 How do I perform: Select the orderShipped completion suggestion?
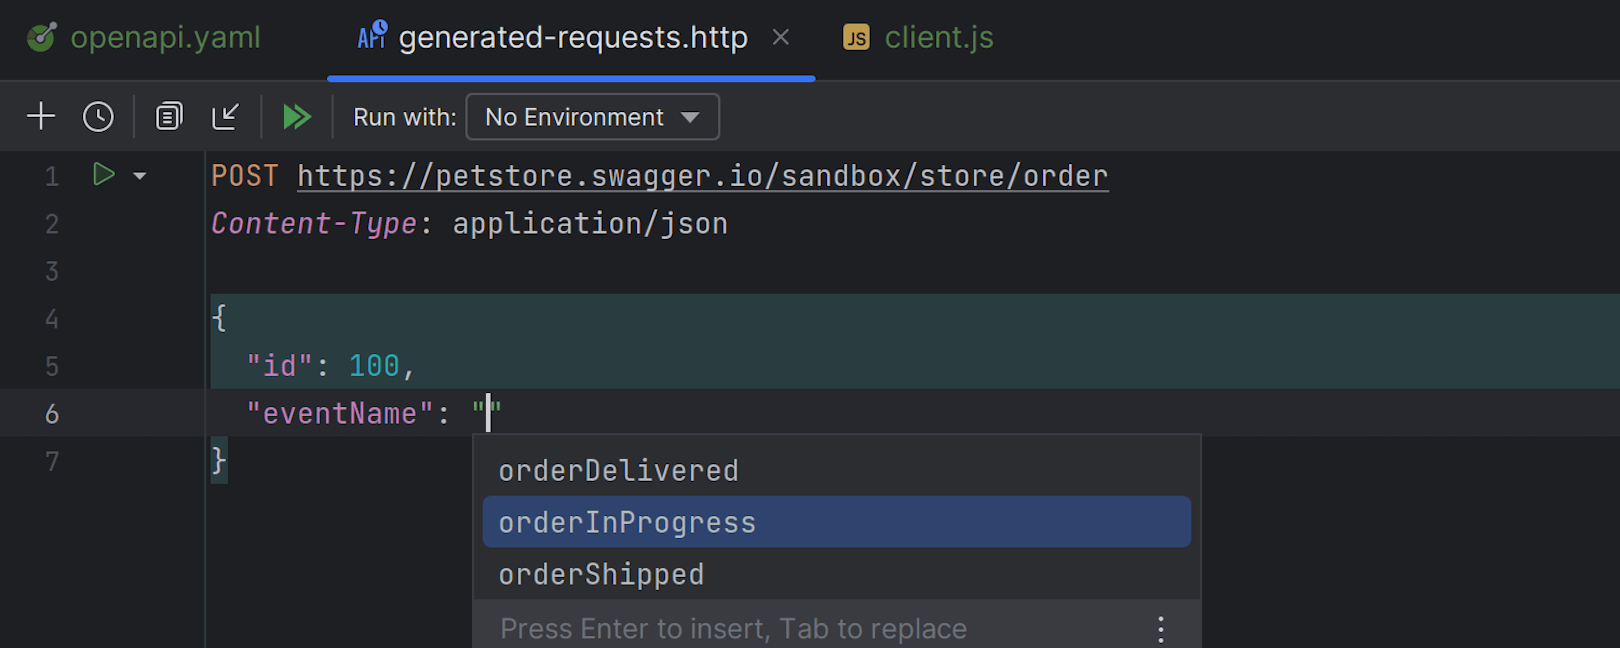coord(600,573)
